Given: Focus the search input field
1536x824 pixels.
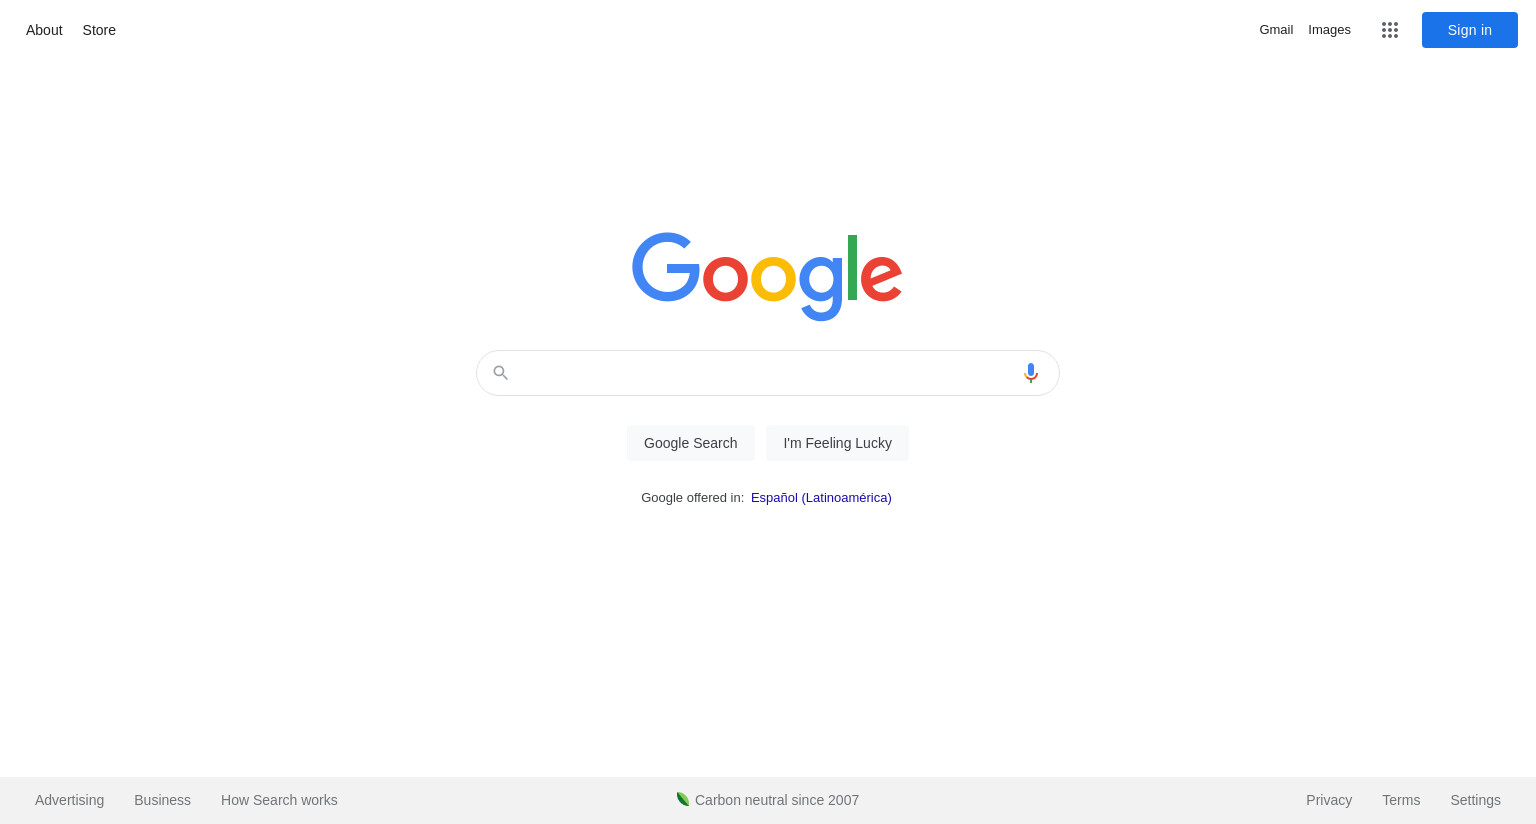Looking at the screenshot, I should (767, 373).
